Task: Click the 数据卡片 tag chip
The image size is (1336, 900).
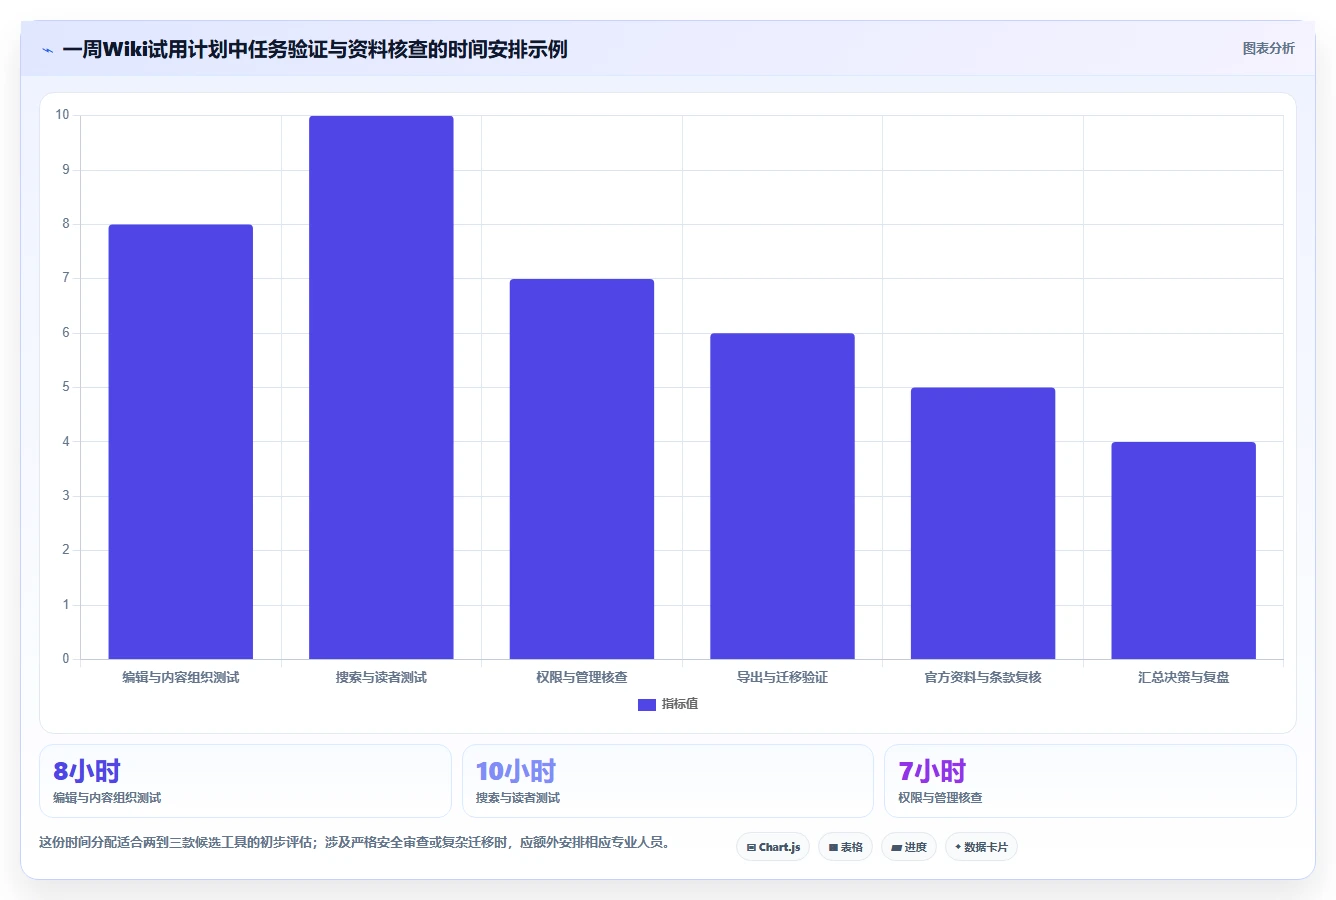Action: point(981,847)
